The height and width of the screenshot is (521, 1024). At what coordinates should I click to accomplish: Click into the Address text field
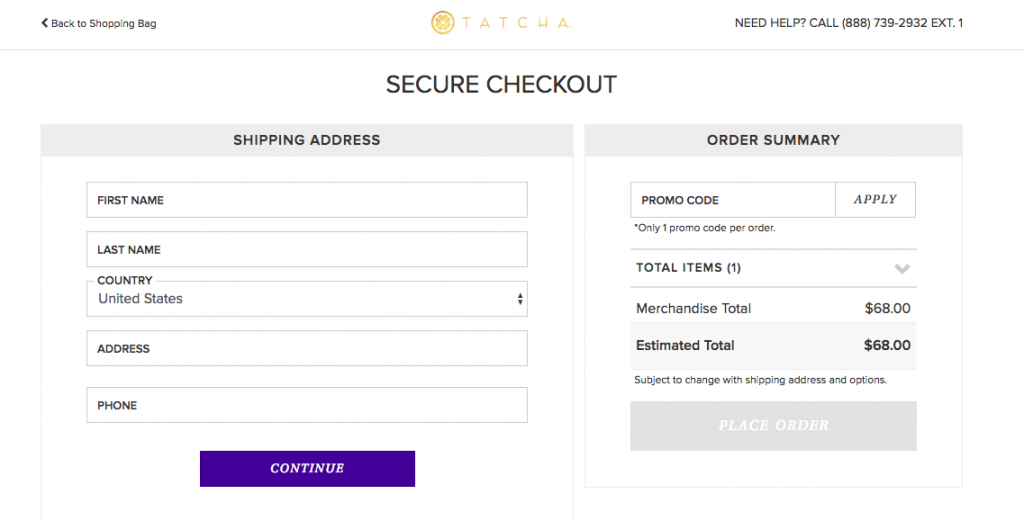pos(306,349)
